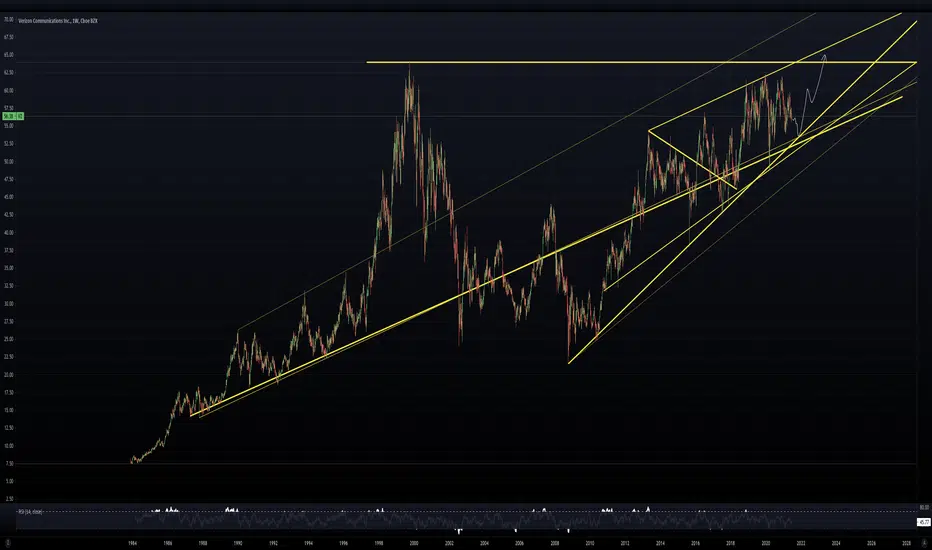Click the green current price label on price axis
Image resolution: width=932 pixels, height=550 pixels.
12,117
